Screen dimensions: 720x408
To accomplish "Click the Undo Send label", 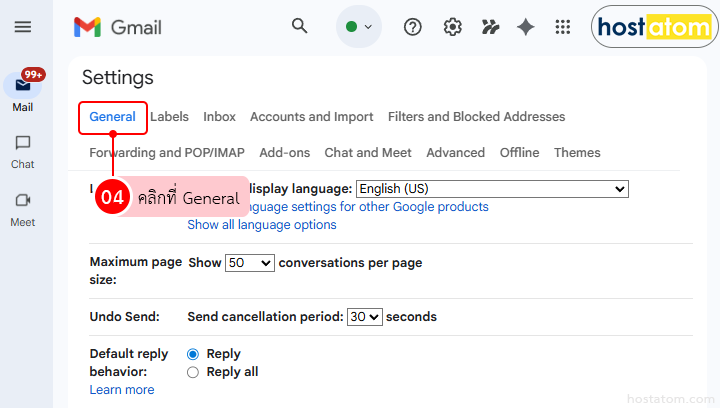I will (124, 317).
